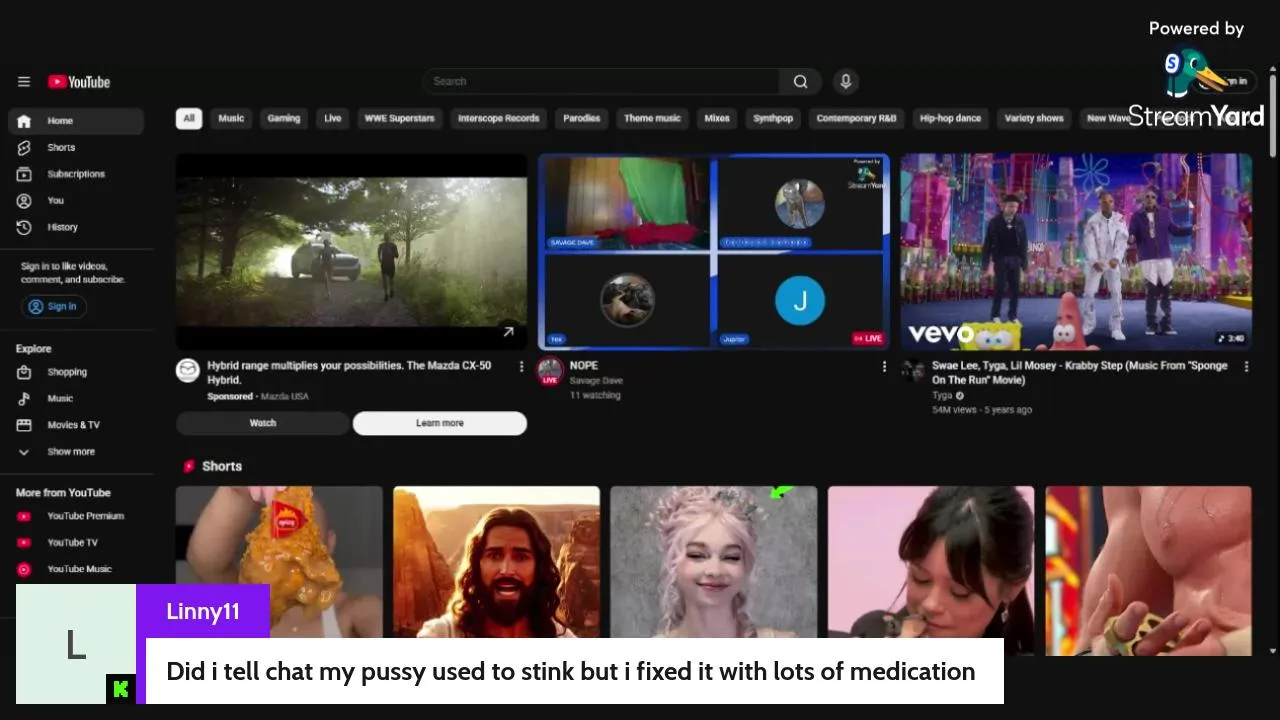Open Movies & TV under Explore
The image size is (1280, 720).
(x=76, y=425)
